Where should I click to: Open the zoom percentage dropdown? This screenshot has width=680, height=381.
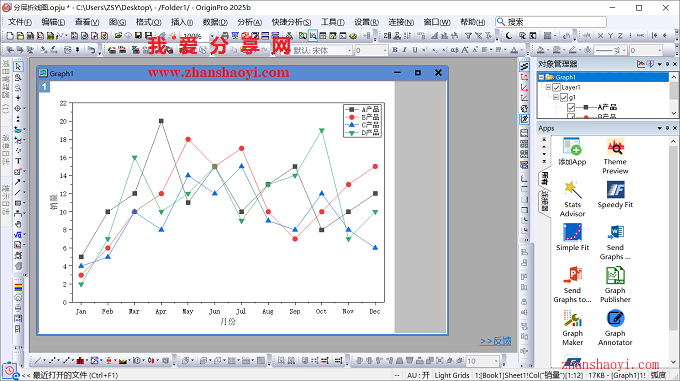(x=212, y=36)
